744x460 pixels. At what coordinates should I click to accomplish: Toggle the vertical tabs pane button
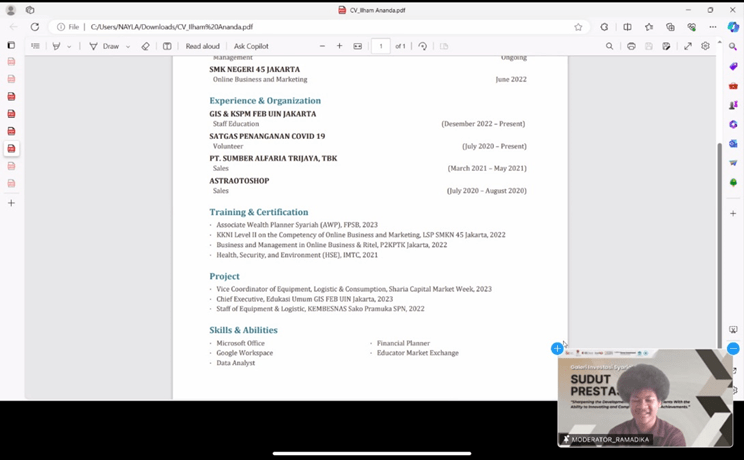(x=11, y=45)
